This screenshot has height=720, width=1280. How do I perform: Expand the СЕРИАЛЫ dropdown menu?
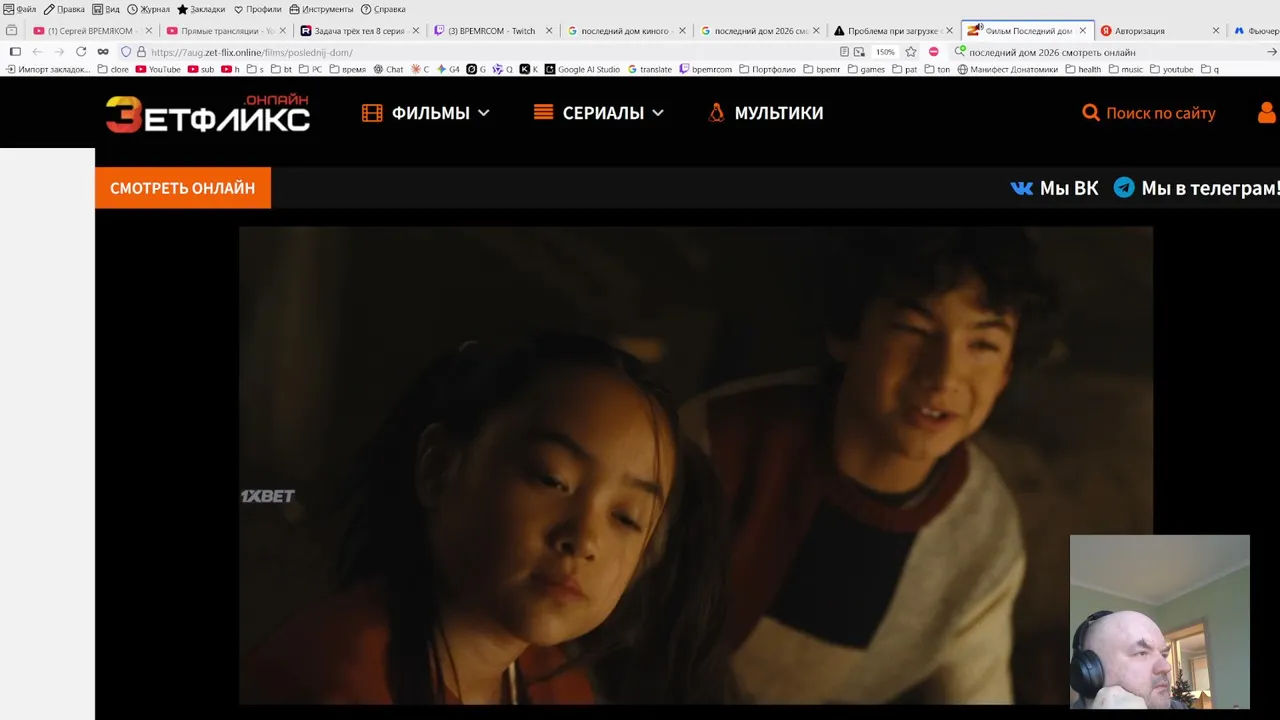[599, 113]
